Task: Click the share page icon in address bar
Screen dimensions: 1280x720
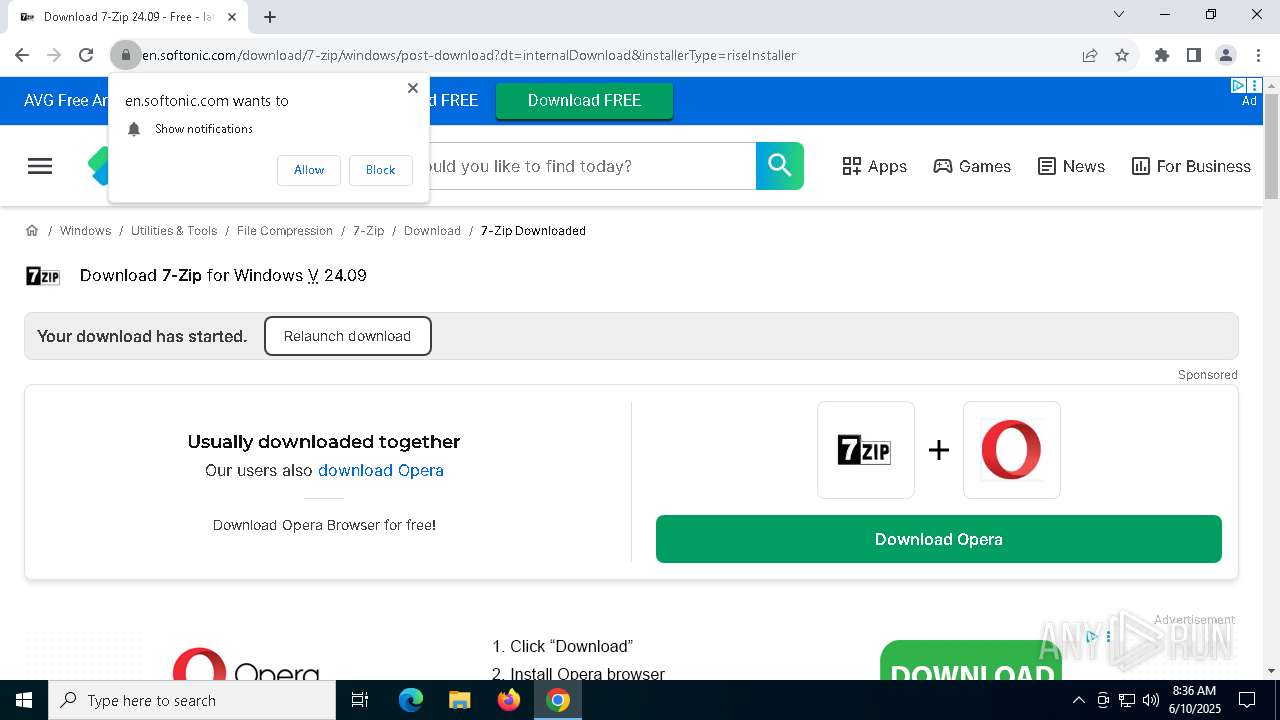Action: click(x=1090, y=55)
